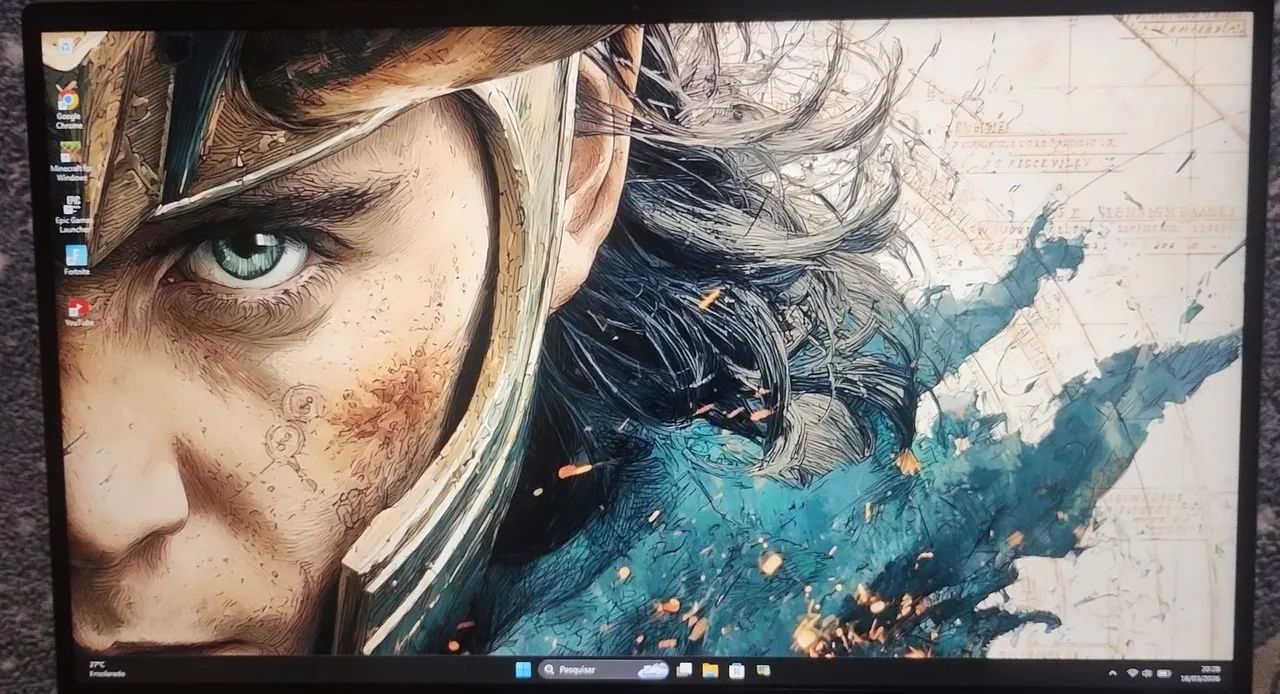Open the volume speaker tray icon
Viewport: 1280px width, 694px height.
(x=1147, y=672)
